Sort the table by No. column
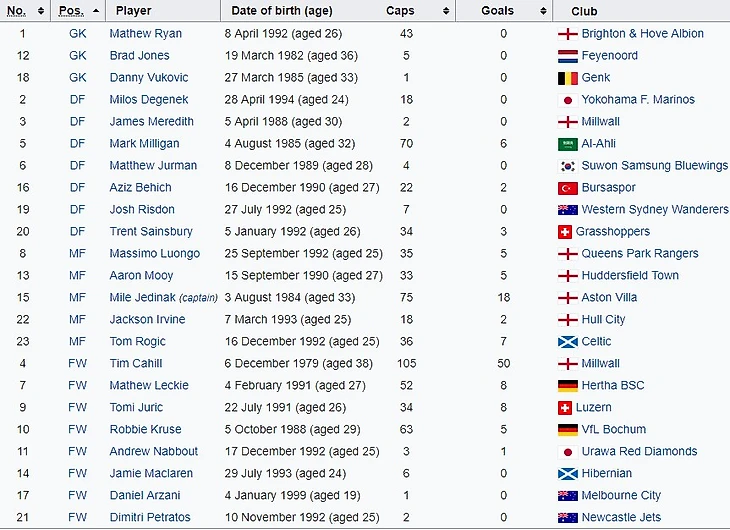Viewport: 730px width, 530px height. tap(41, 11)
